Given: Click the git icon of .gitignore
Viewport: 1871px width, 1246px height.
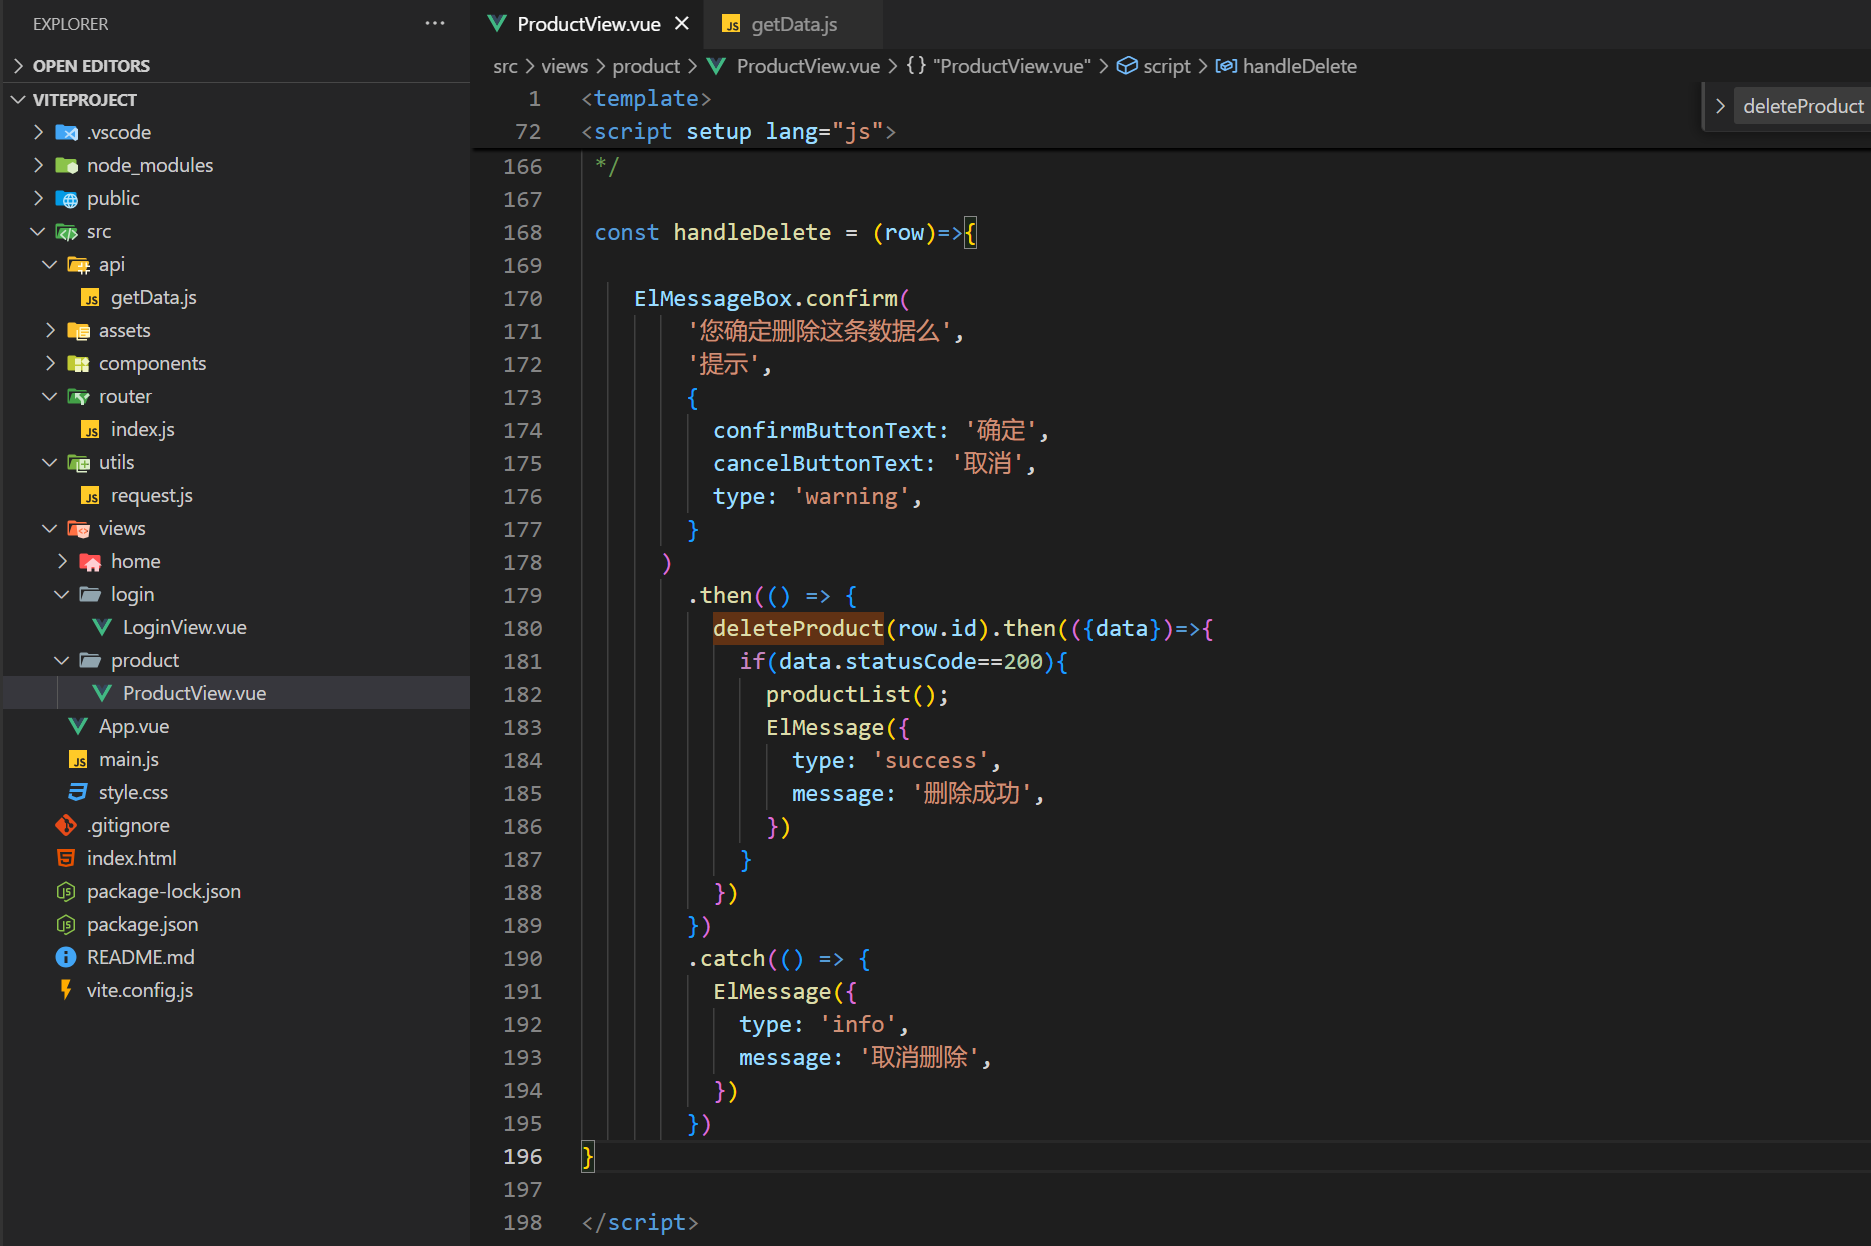Looking at the screenshot, I should 66,825.
